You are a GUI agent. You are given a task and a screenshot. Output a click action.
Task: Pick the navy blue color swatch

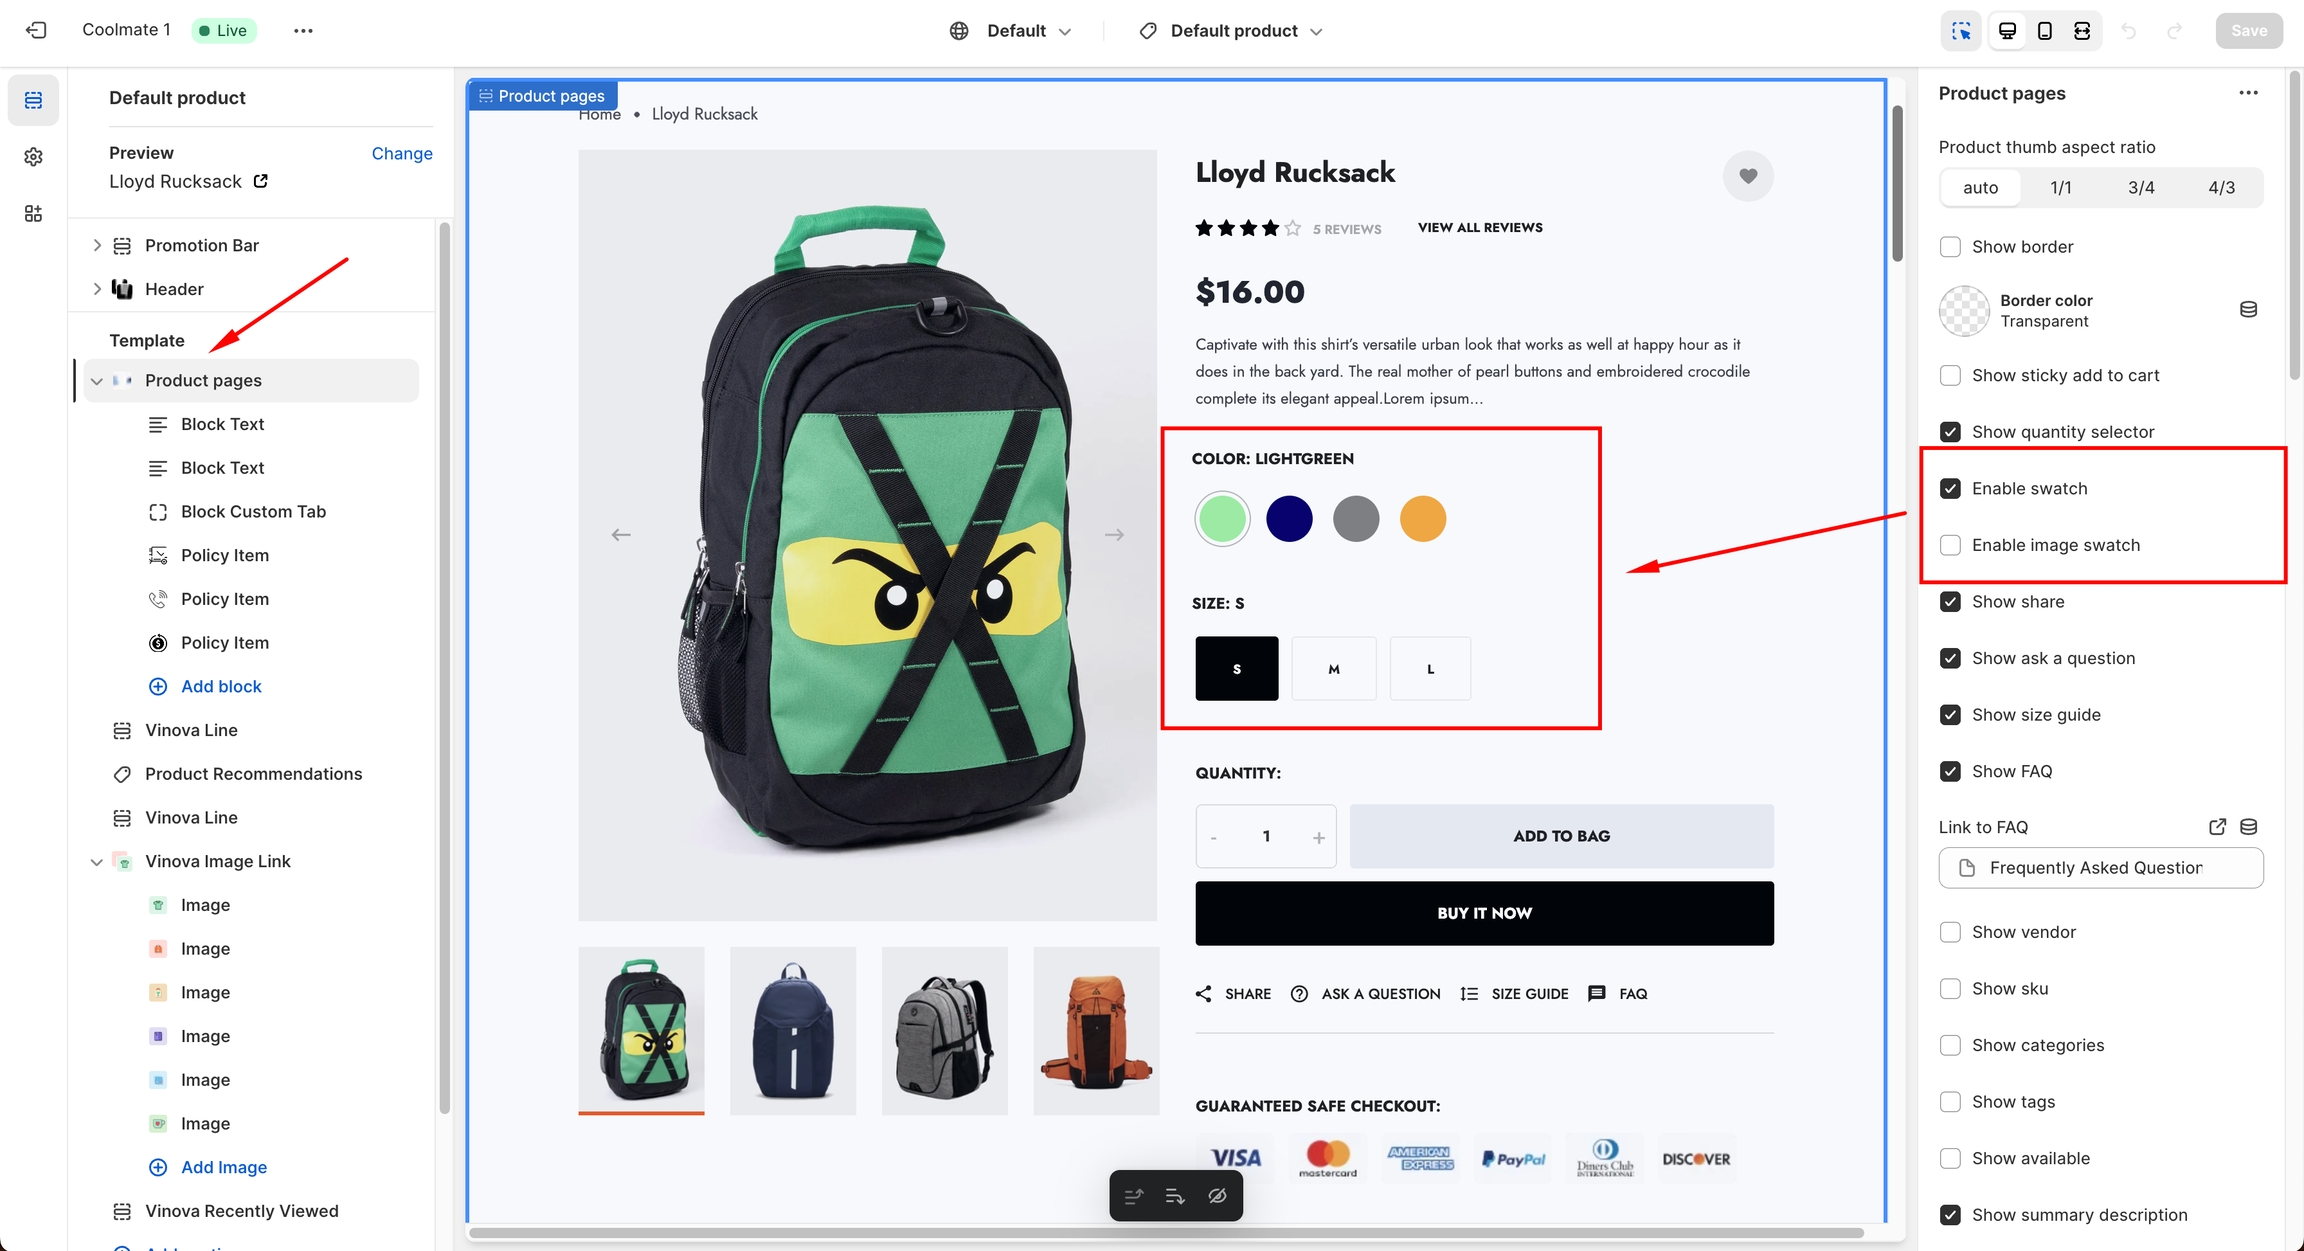point(1289,519)
